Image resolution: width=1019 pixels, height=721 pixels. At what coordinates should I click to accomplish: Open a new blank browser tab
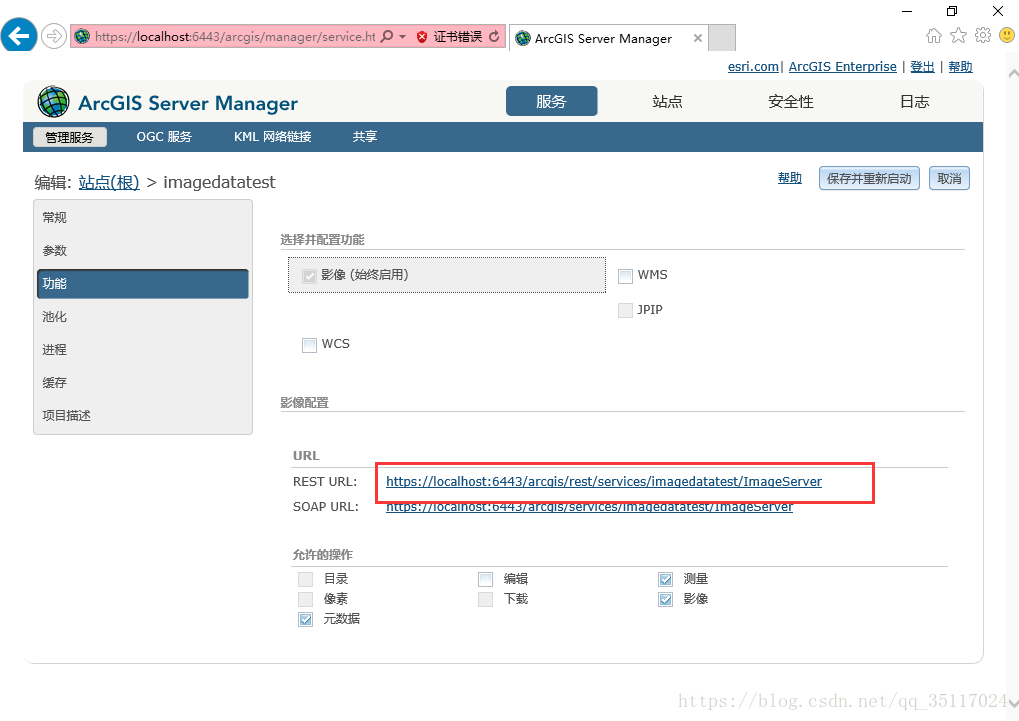tap(721, 38)
